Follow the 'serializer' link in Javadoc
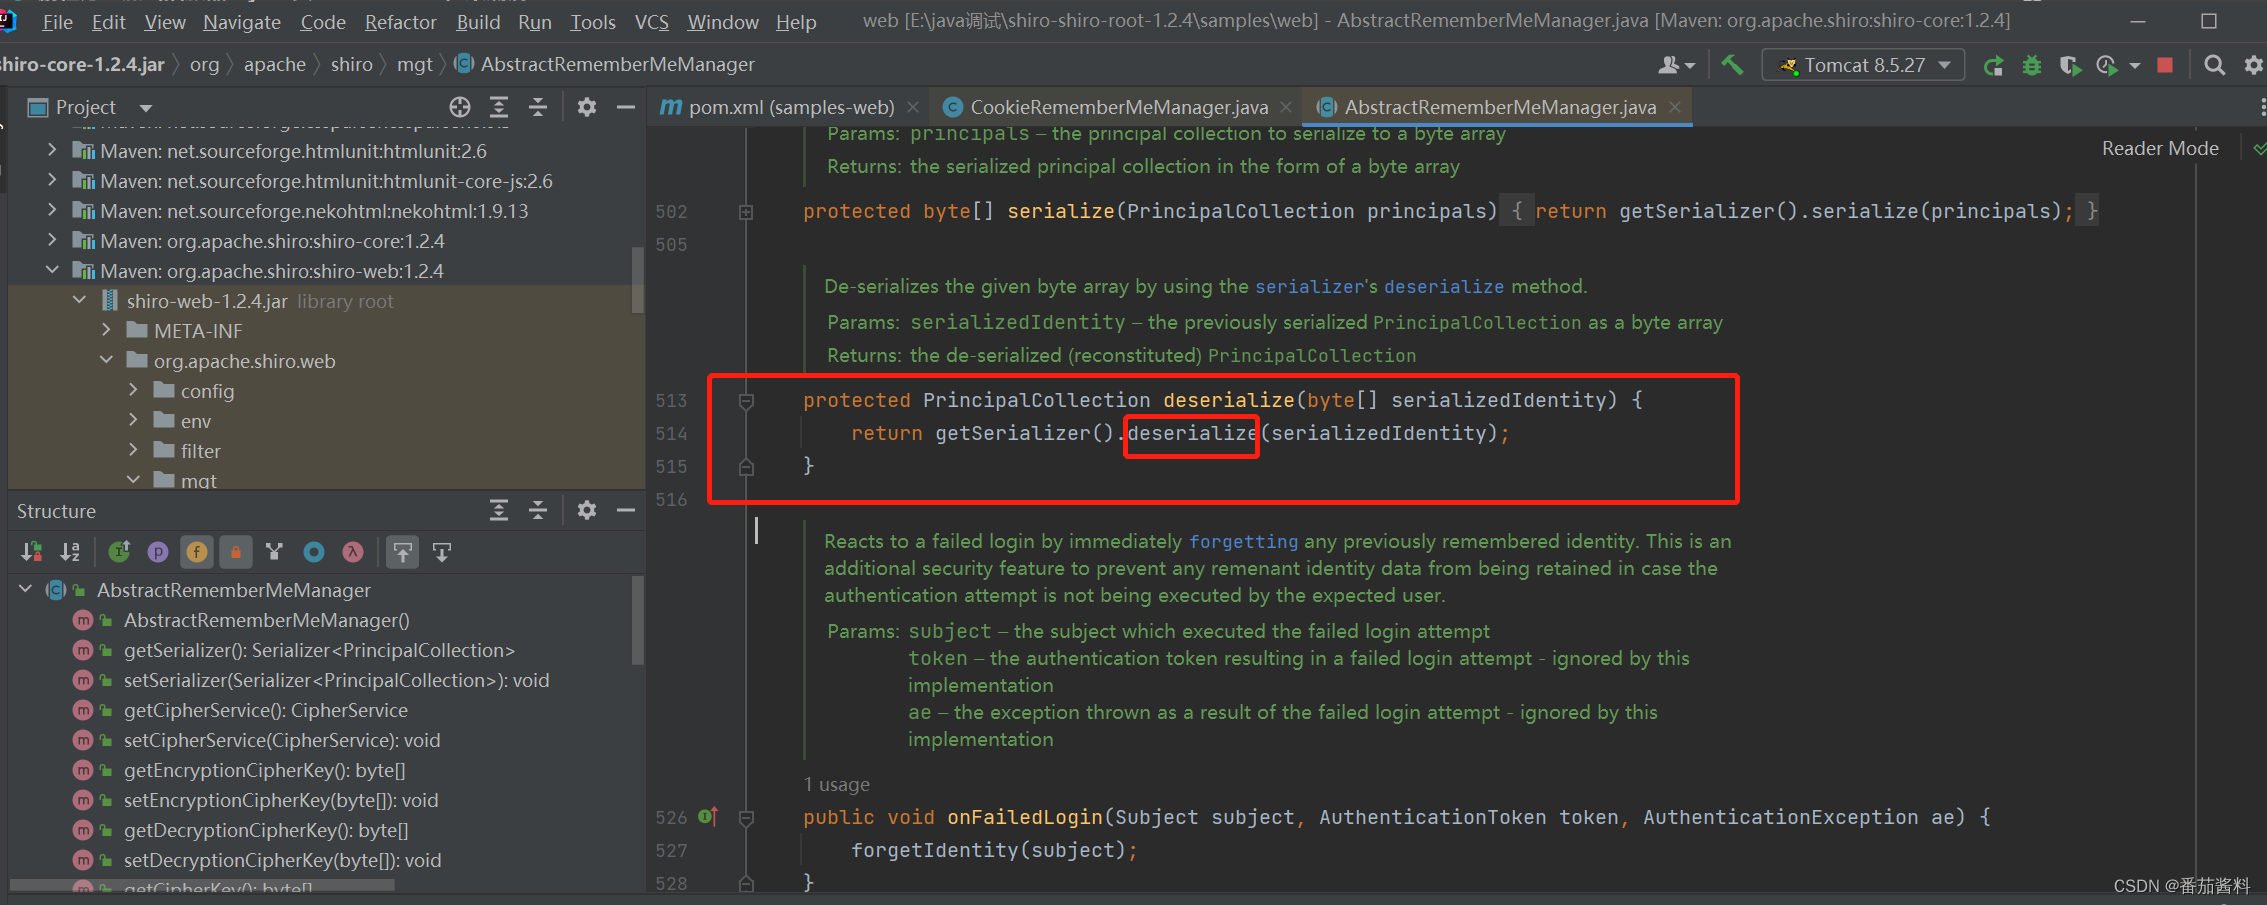The width and height of the screenshot is (2267, 905). (x=1309, y=286)
